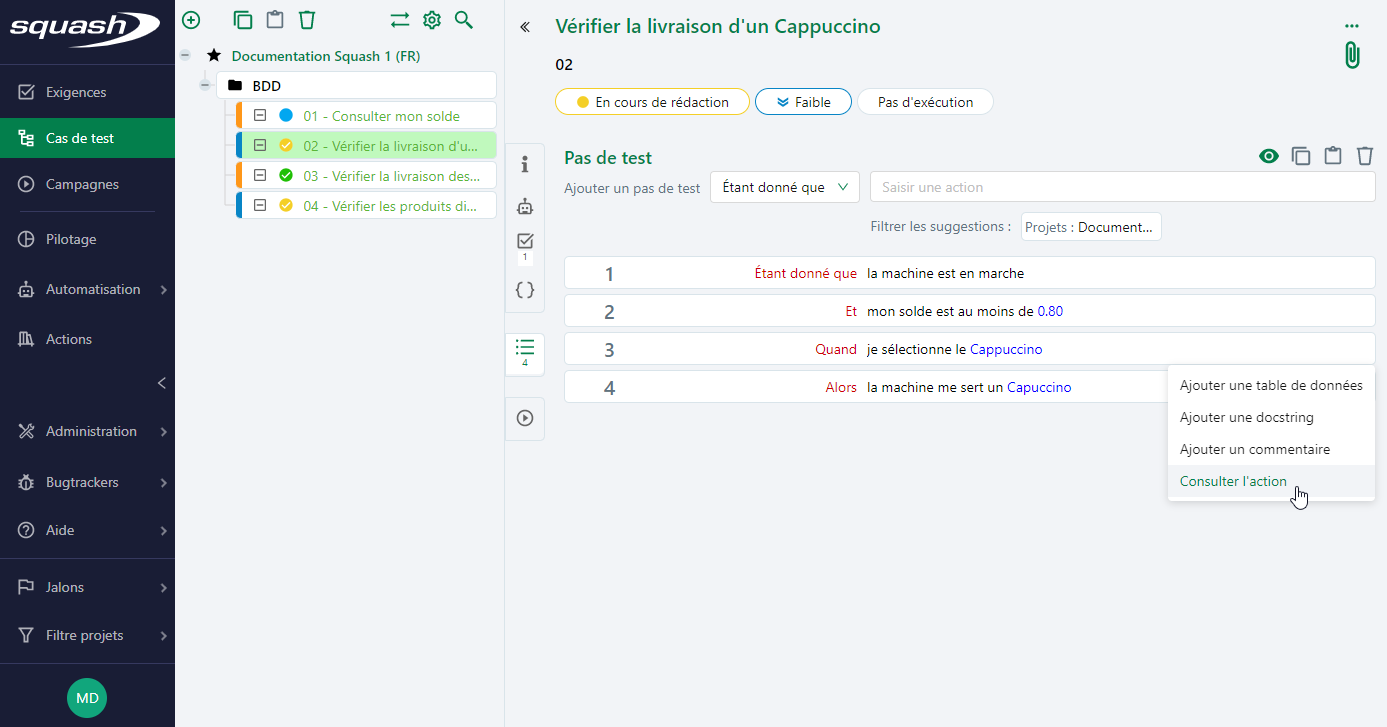Select Ajouter une docstring menu entry
Screen dimensions: 1387x727
[1246, 417]
